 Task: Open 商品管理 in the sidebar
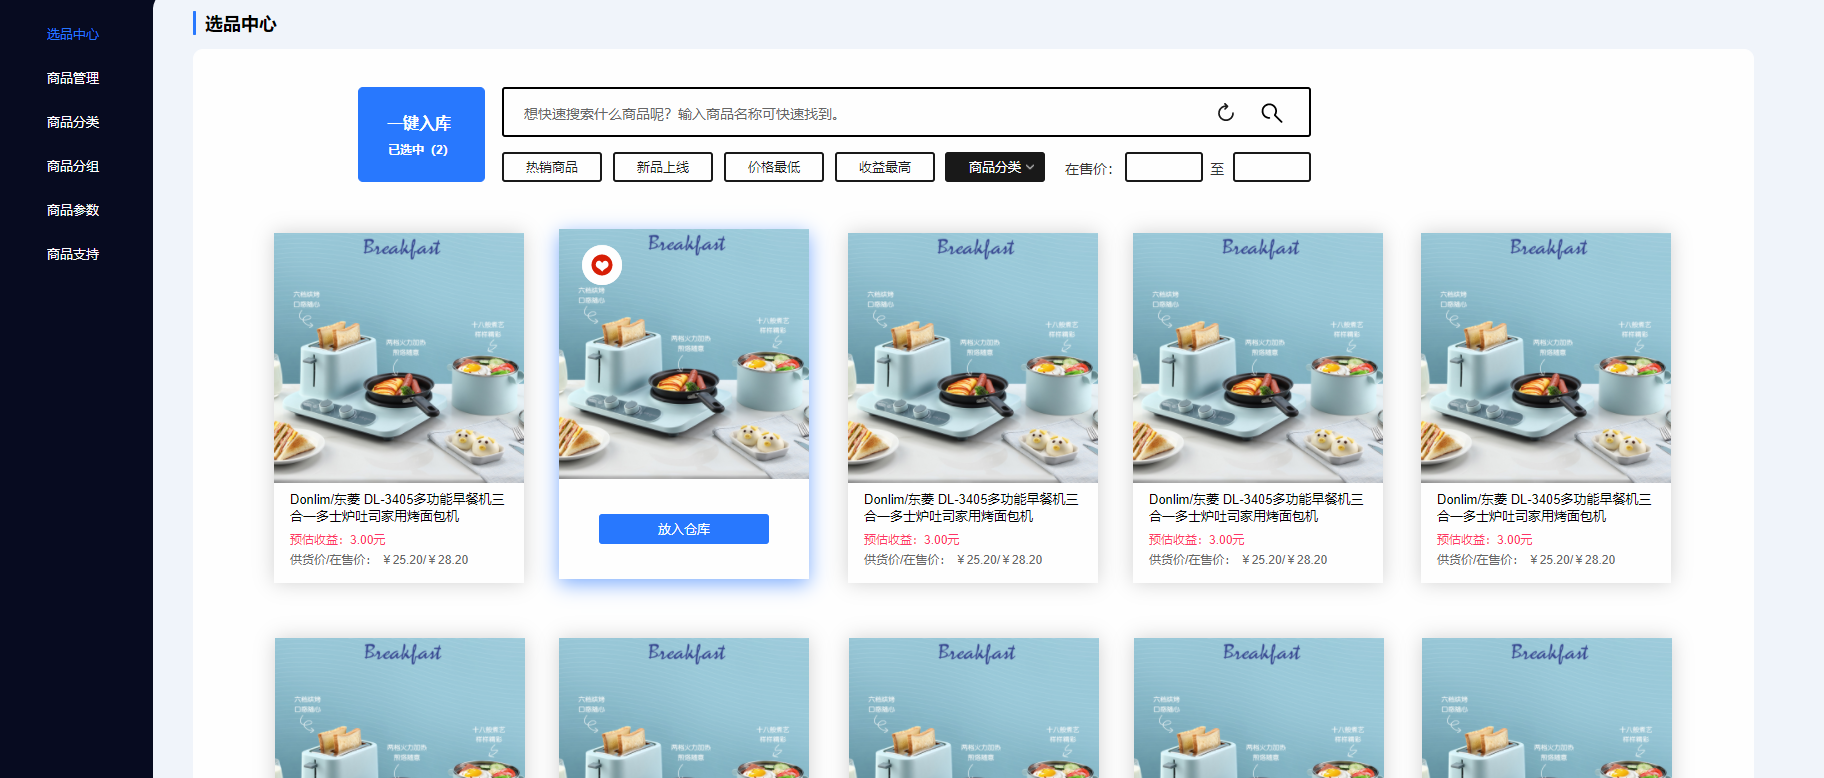click(x=73, y=78)
